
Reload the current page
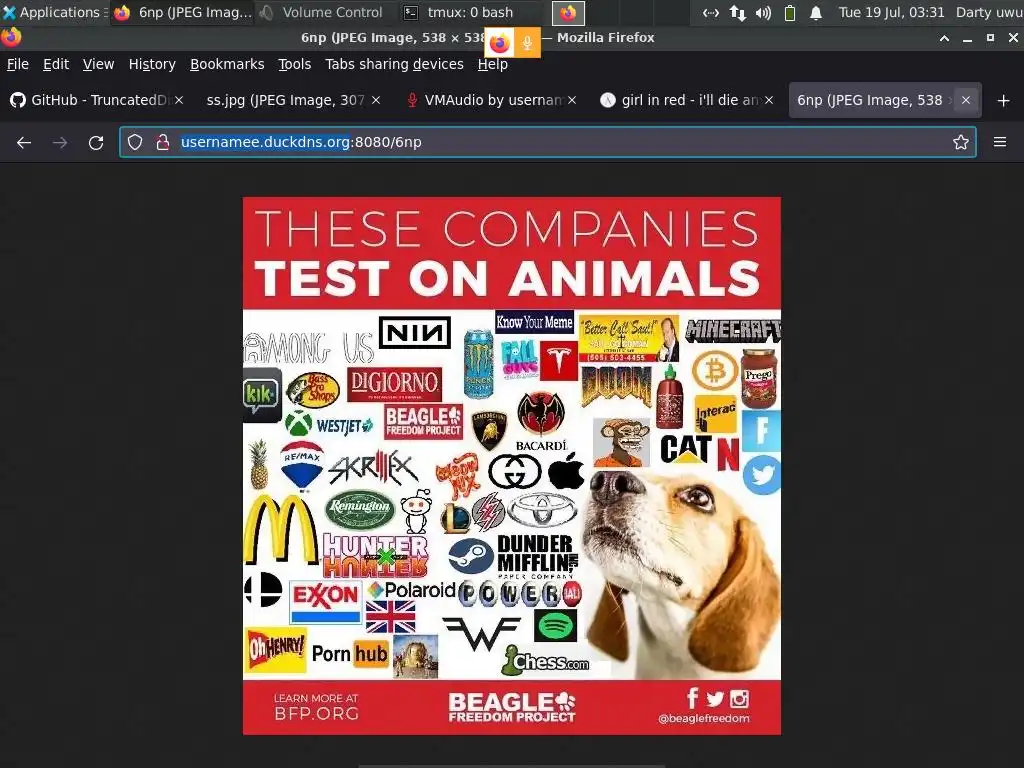(x=96, y=142)
